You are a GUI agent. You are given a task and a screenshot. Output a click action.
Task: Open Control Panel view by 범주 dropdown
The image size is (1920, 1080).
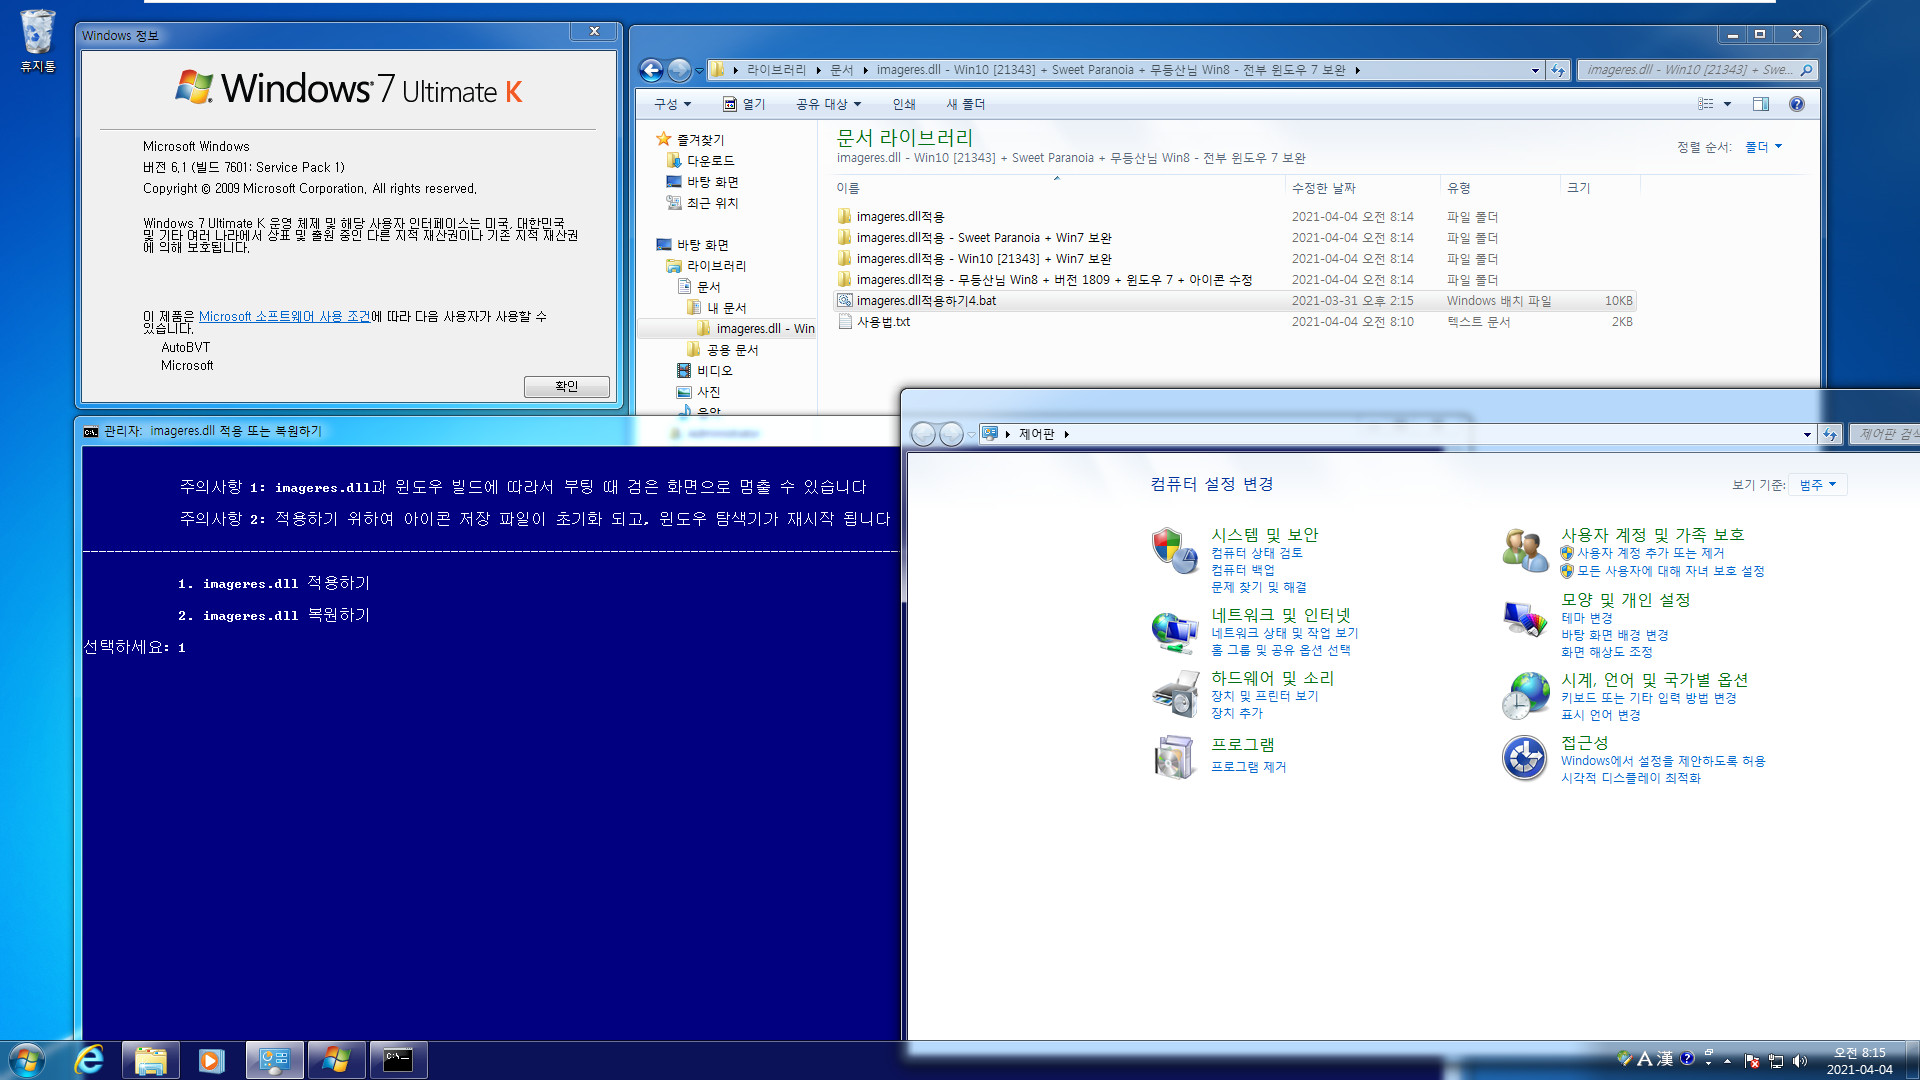point(1818,485)
